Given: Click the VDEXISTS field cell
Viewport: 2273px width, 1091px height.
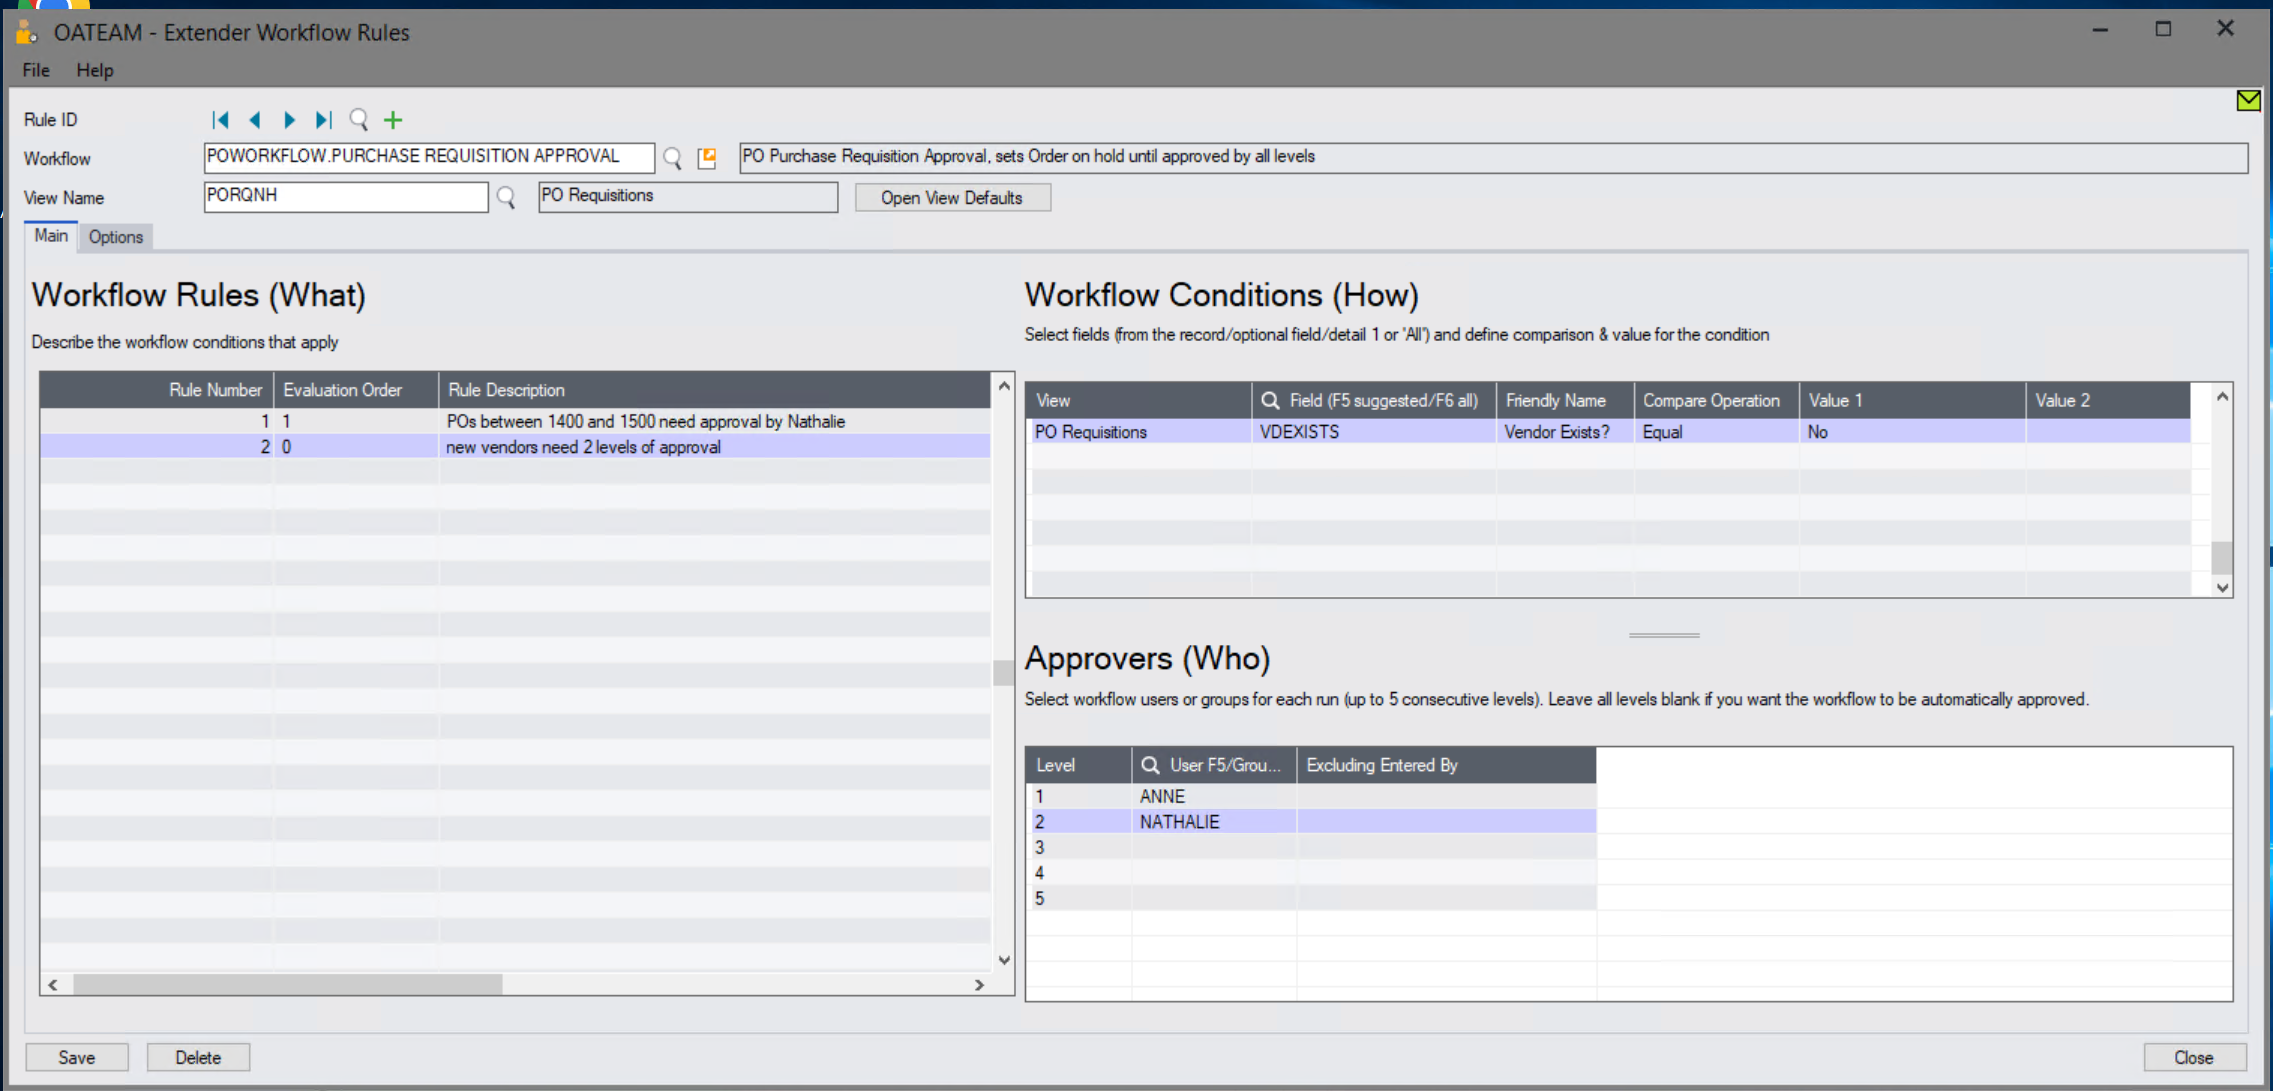Looking at the screenshot, I should [x=1373, y=432].
